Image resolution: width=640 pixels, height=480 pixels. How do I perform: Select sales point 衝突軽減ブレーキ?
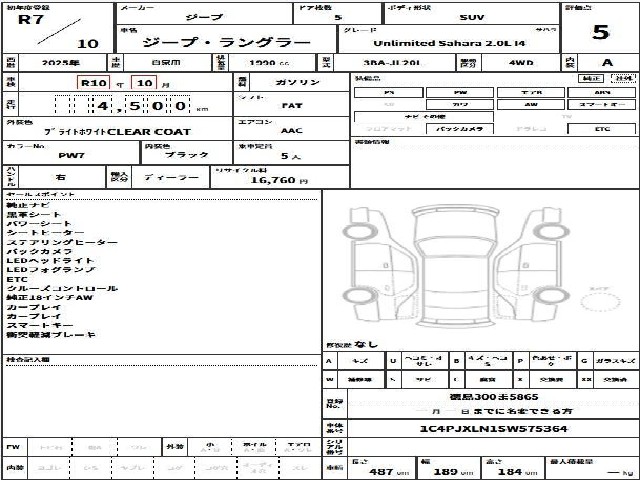(51, 335)
